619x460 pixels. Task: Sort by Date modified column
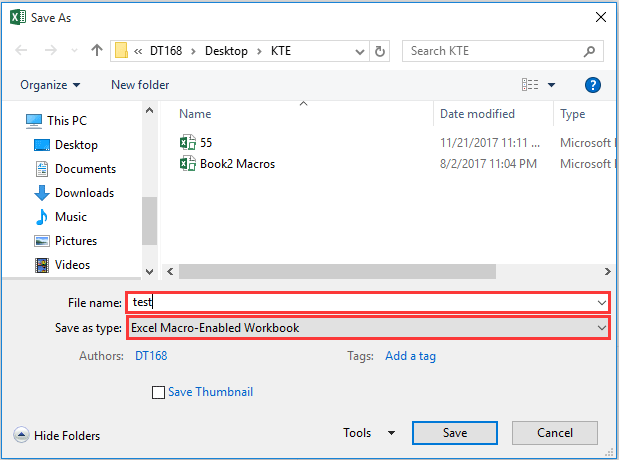[477, 114]
